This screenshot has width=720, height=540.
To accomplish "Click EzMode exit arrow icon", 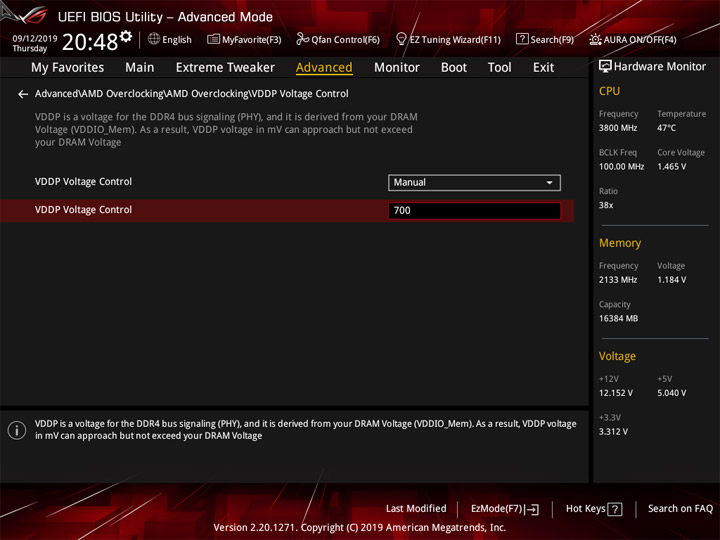I will tap(533, 509).
